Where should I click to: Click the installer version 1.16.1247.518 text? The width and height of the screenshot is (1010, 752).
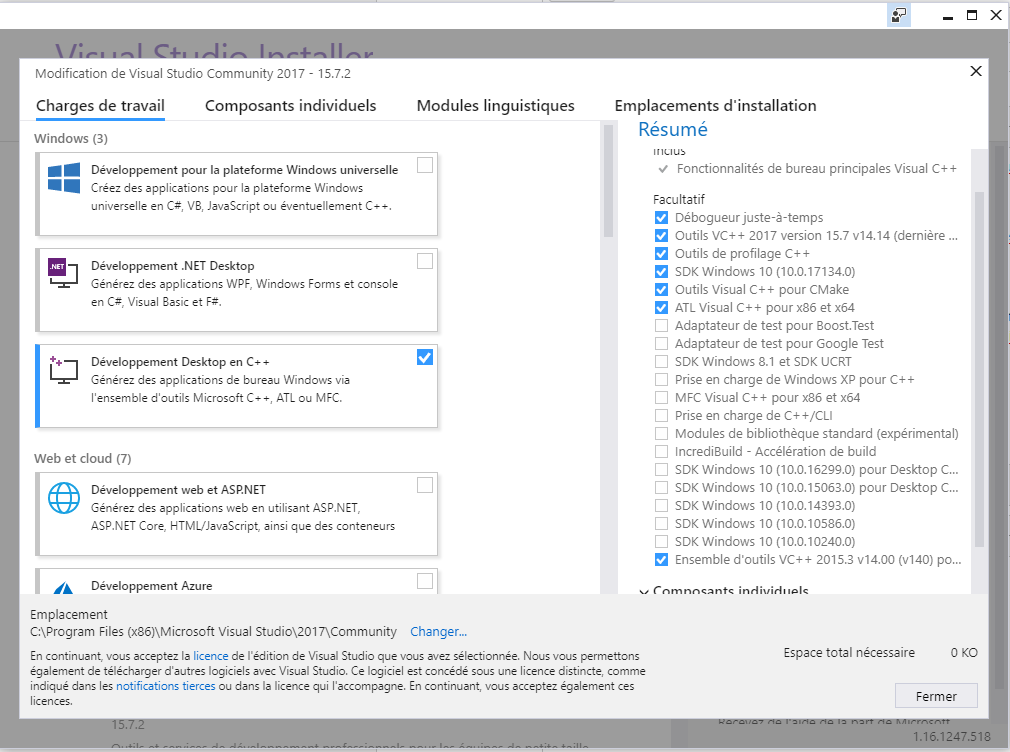pos(951,737)
